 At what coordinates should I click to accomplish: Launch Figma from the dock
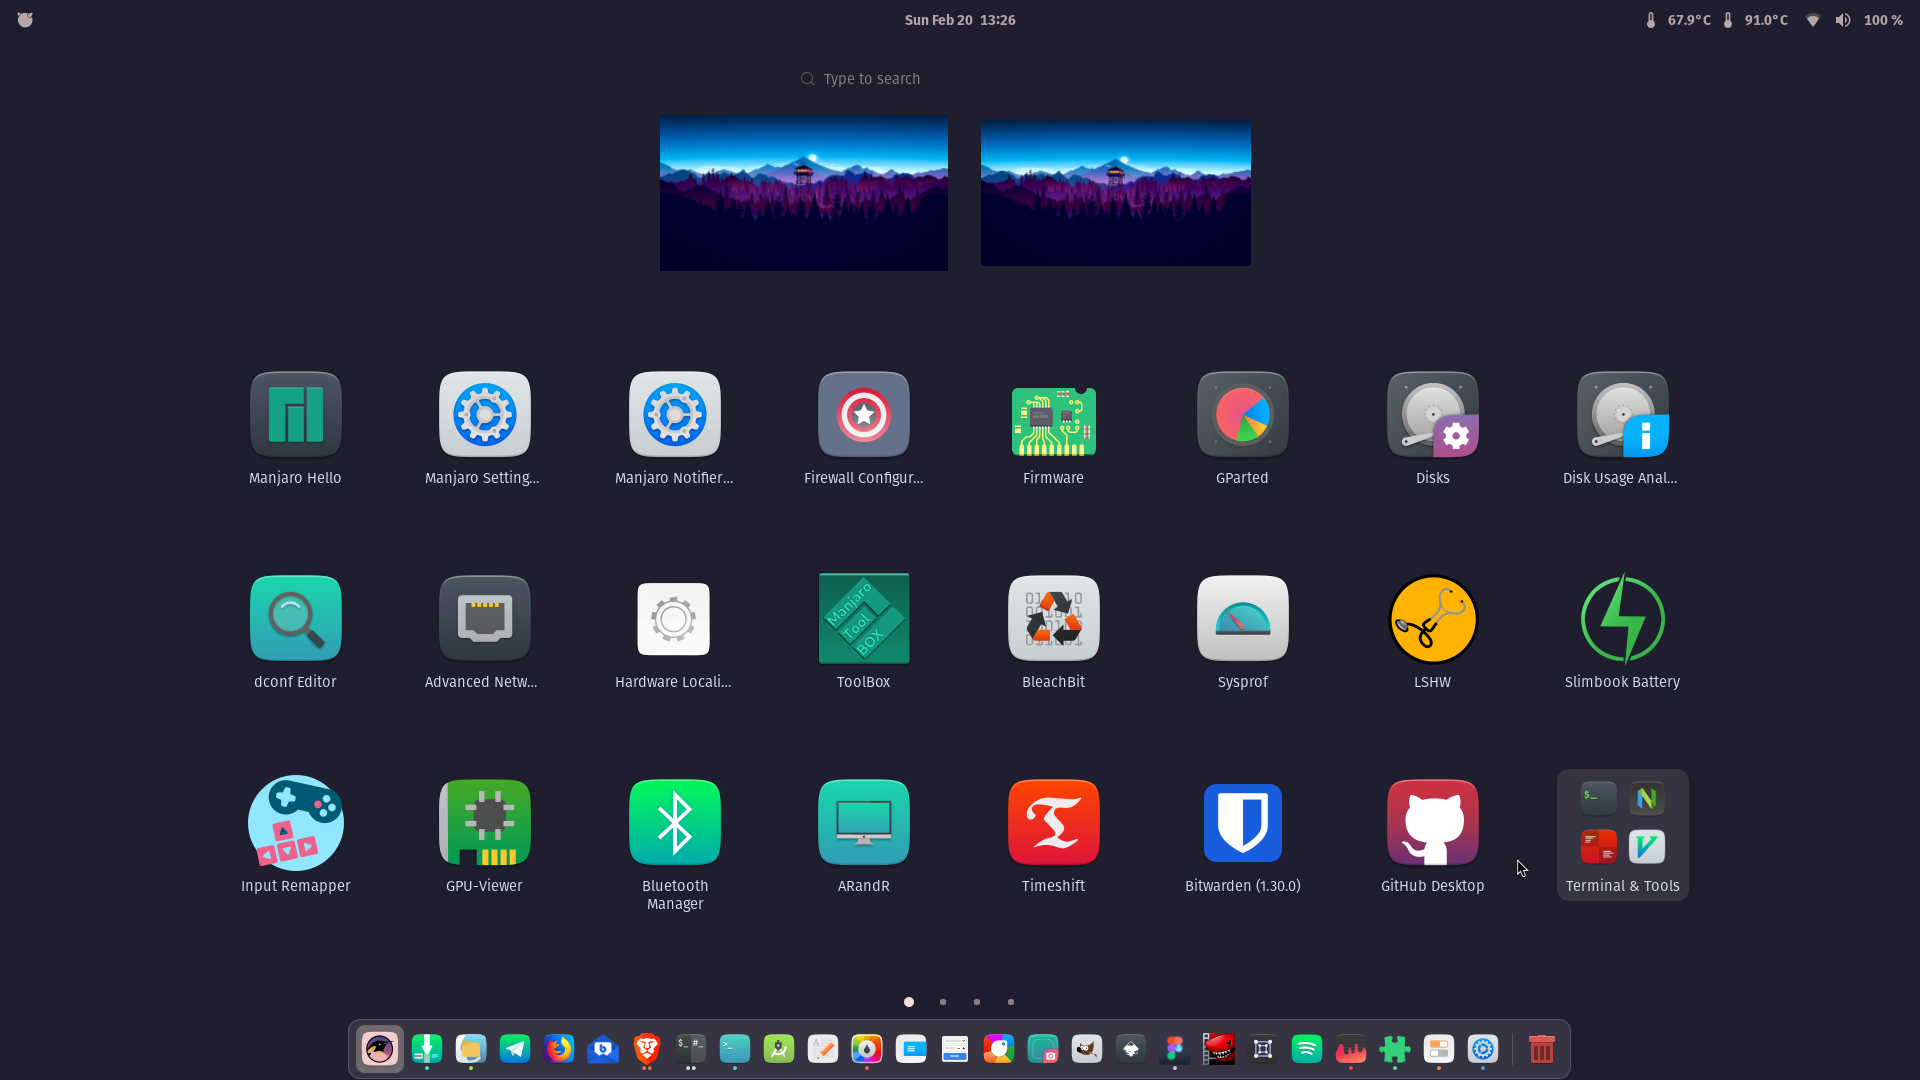pos(1175,1049)
